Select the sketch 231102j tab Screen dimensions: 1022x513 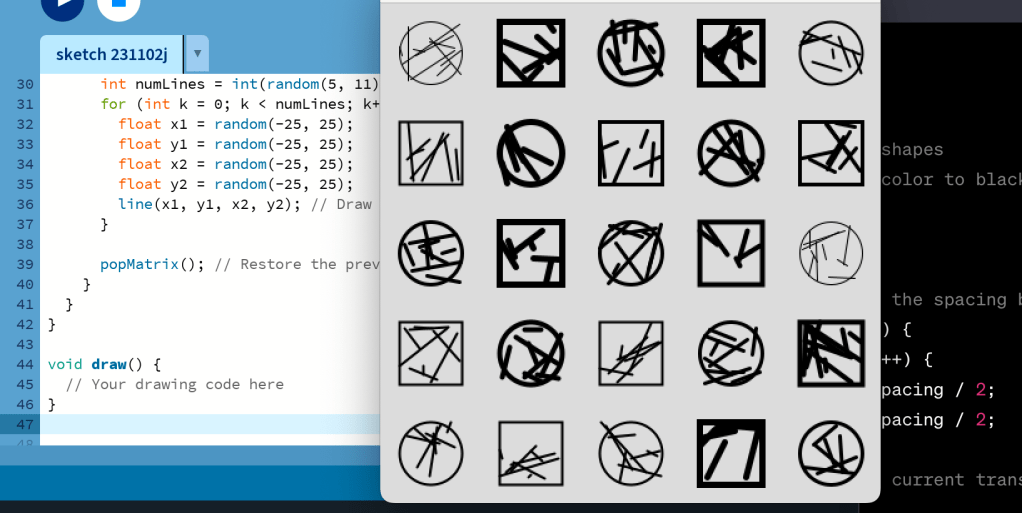112,54
